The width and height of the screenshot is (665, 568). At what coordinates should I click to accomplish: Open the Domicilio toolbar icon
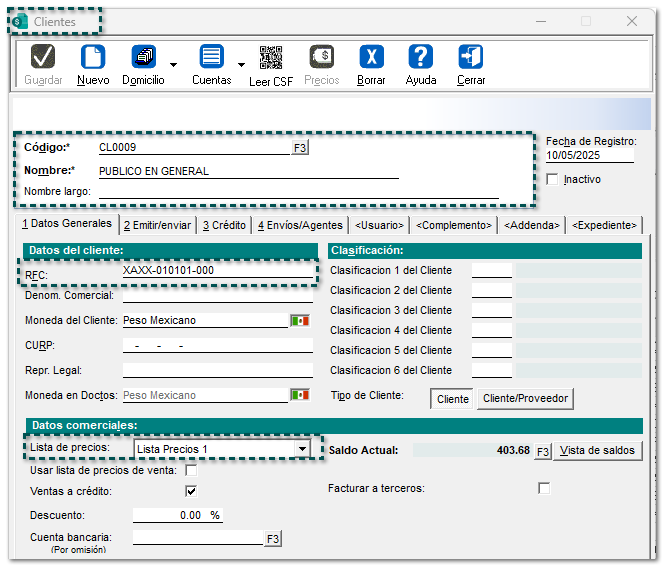pos(143,58)
